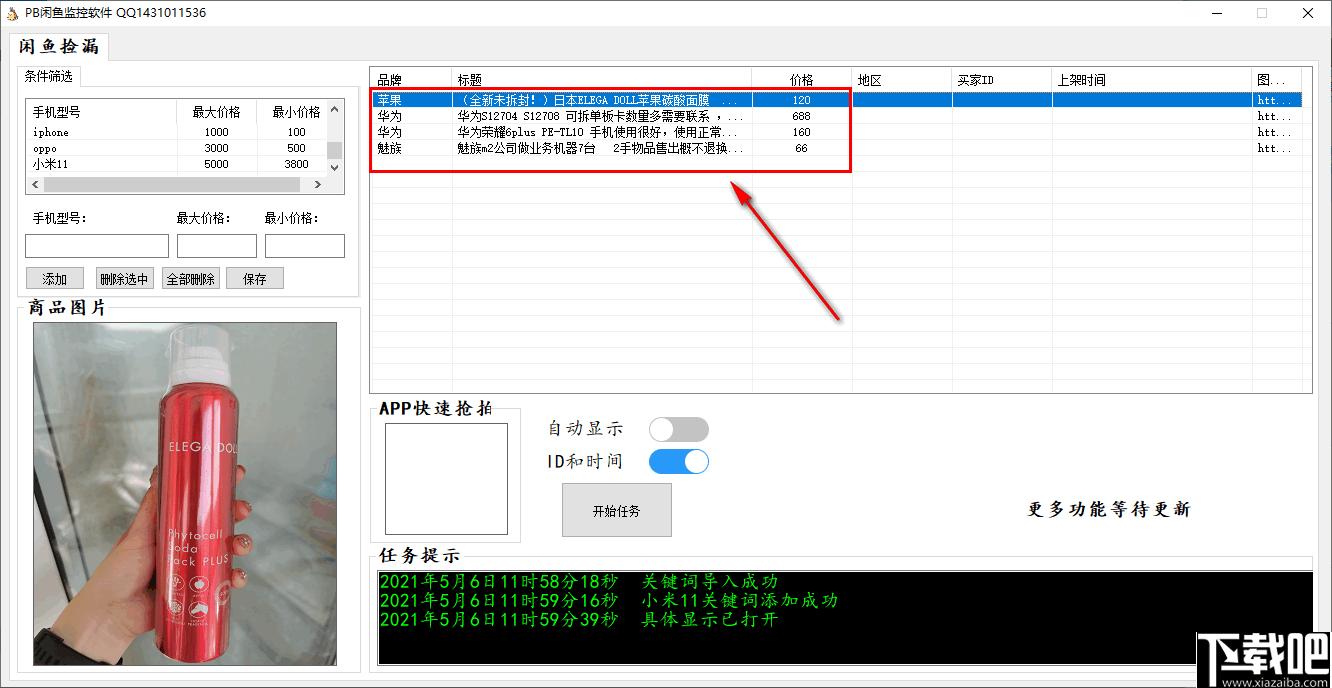This screenshot has height=688, width=1332.
Task: Click the 上架时间 column header
Action: [x=1152, y=80]
